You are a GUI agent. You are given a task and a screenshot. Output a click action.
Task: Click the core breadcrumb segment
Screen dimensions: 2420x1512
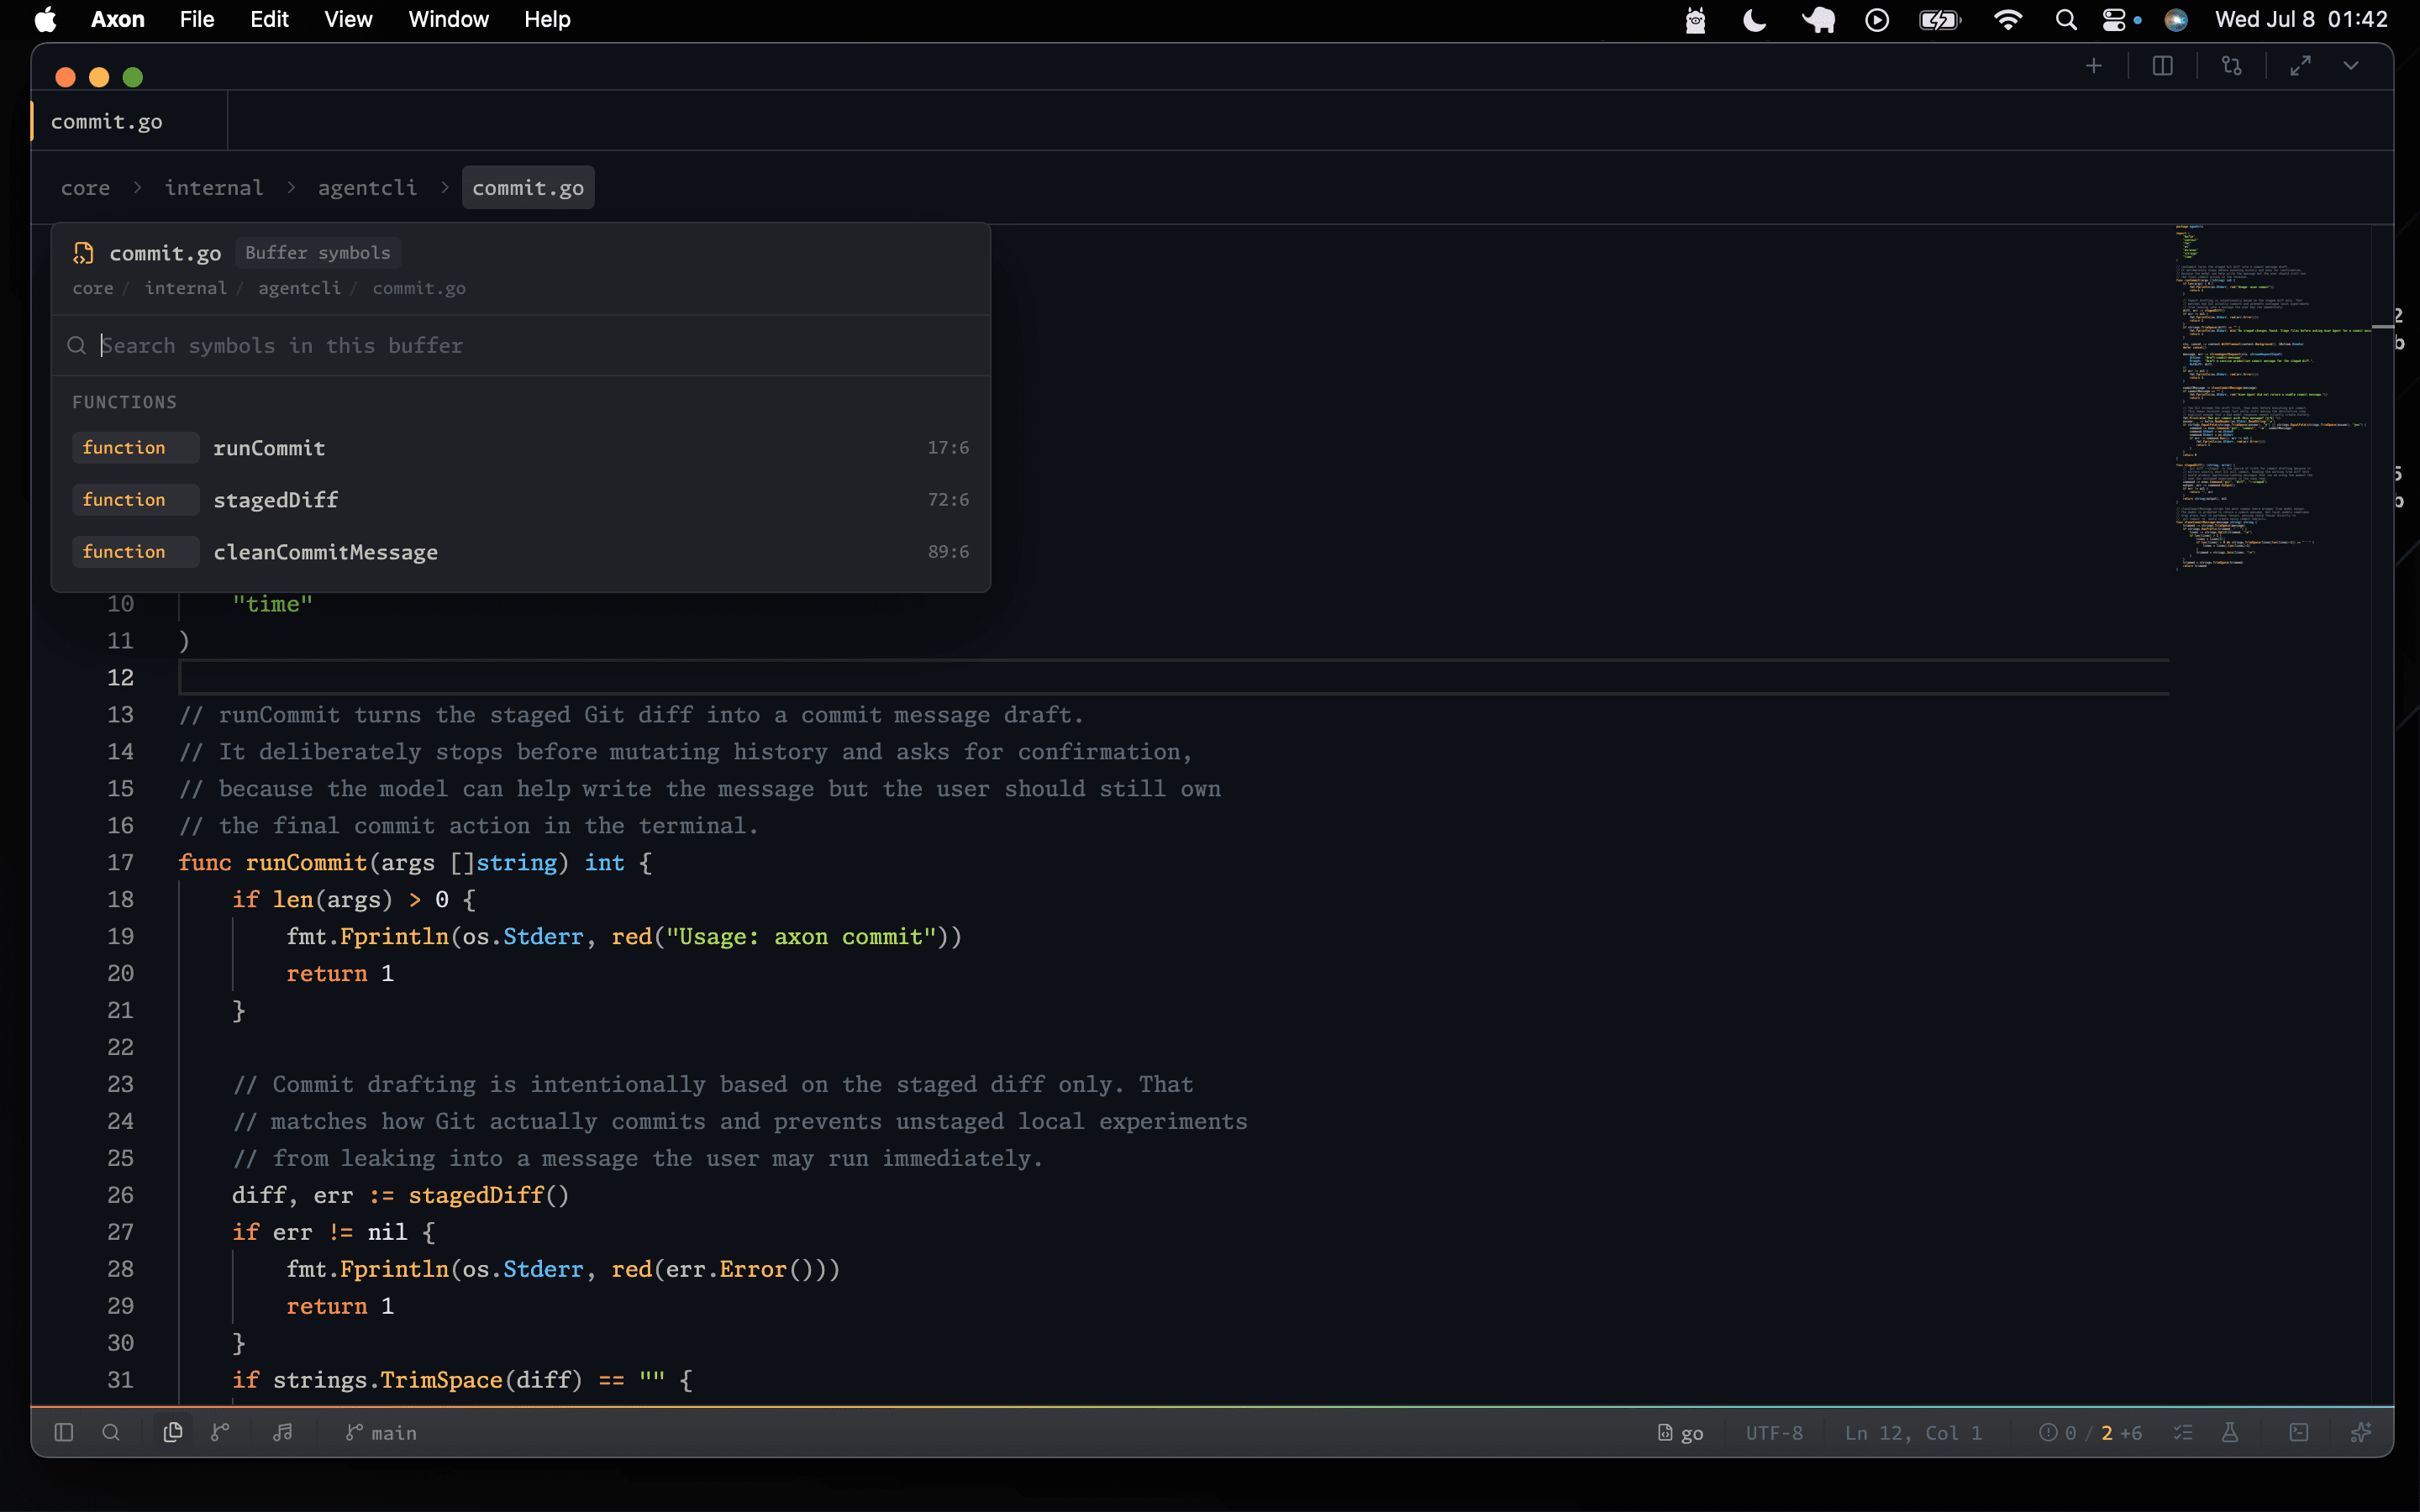(85, 188)
